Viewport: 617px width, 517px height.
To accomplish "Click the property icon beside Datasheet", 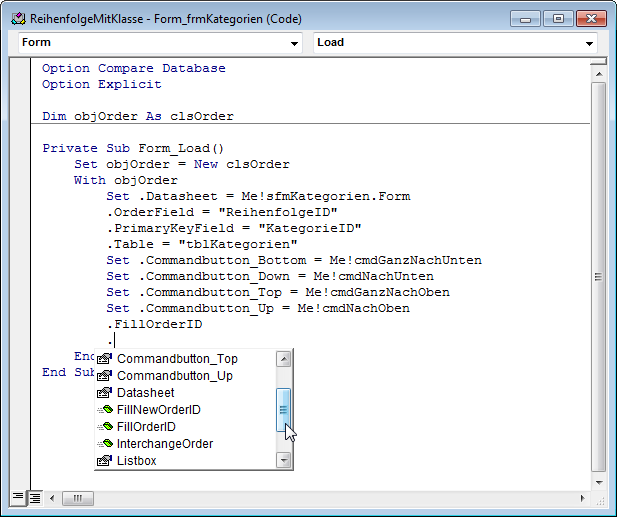I will coord(103,392).
